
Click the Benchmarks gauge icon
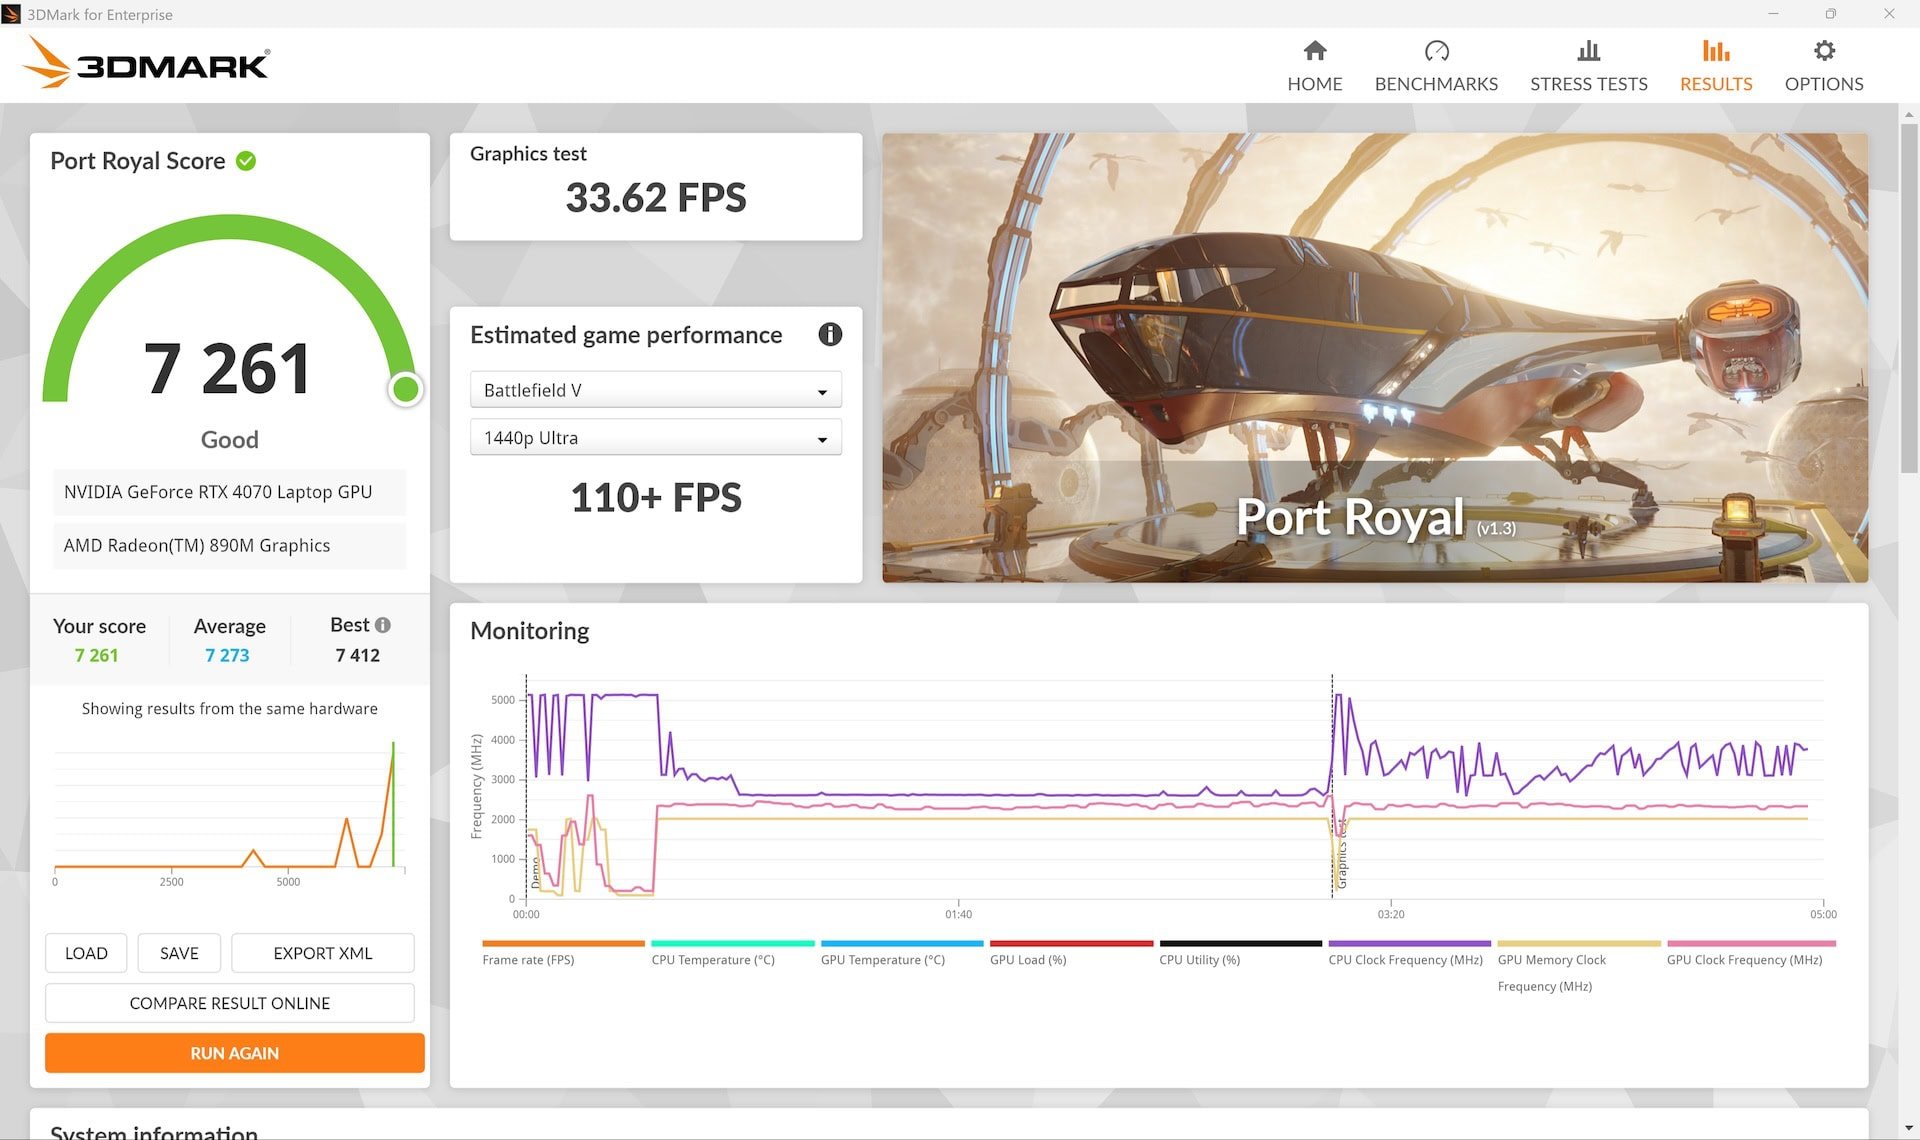pyautogui.click(x=1436, y=50)
